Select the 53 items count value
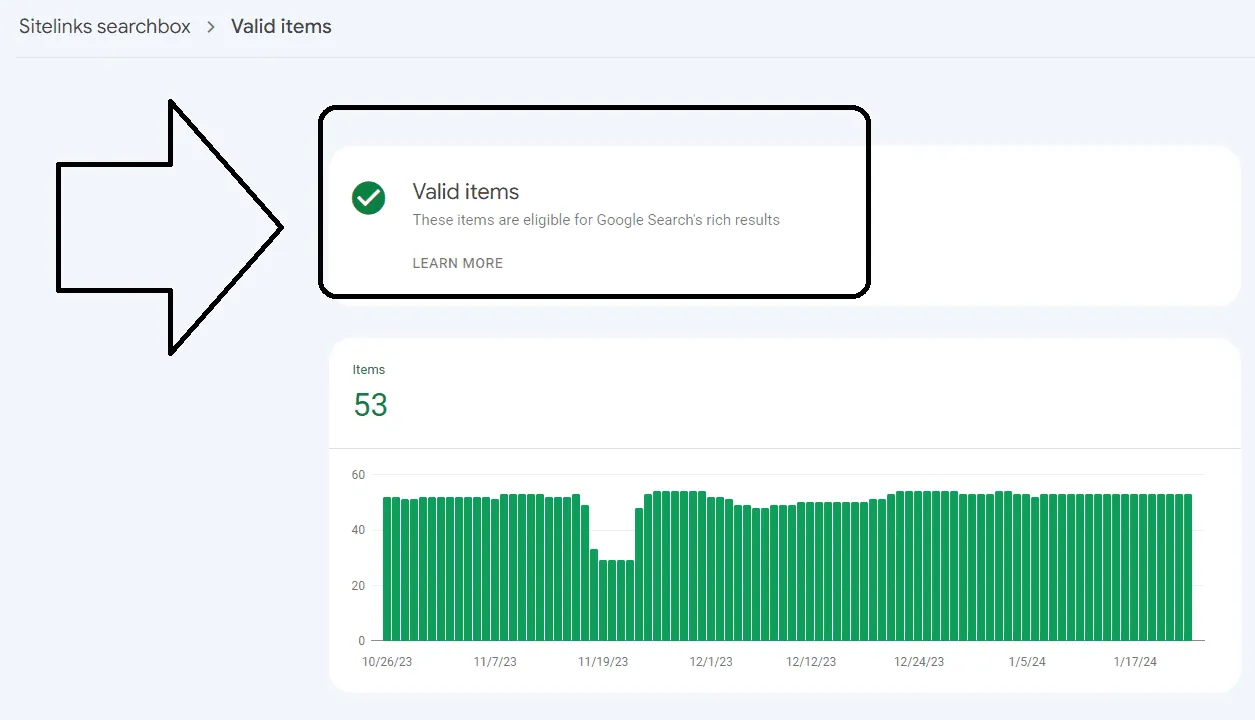The width and height of the screenshot is (1255, 720). pyautogui.click(x=370, y=404)
